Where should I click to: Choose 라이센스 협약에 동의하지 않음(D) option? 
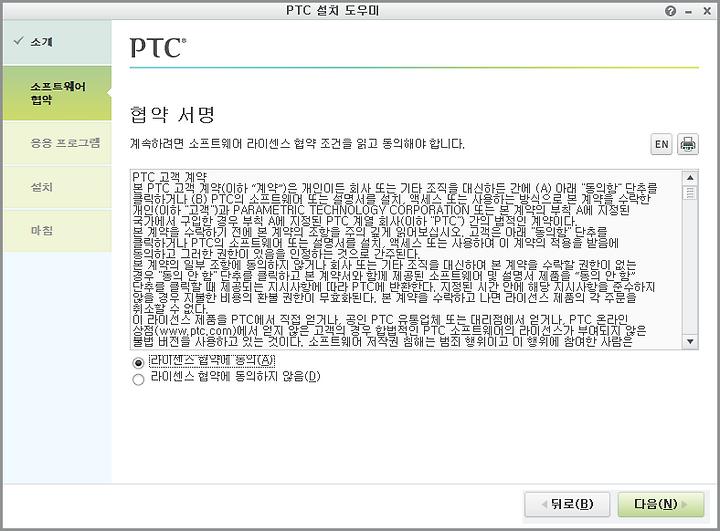138,379
